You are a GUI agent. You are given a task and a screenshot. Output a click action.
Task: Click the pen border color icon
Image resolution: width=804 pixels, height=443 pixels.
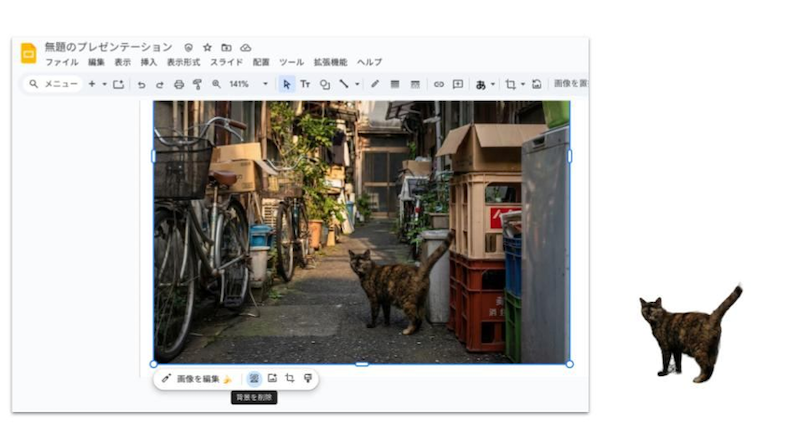375,84
